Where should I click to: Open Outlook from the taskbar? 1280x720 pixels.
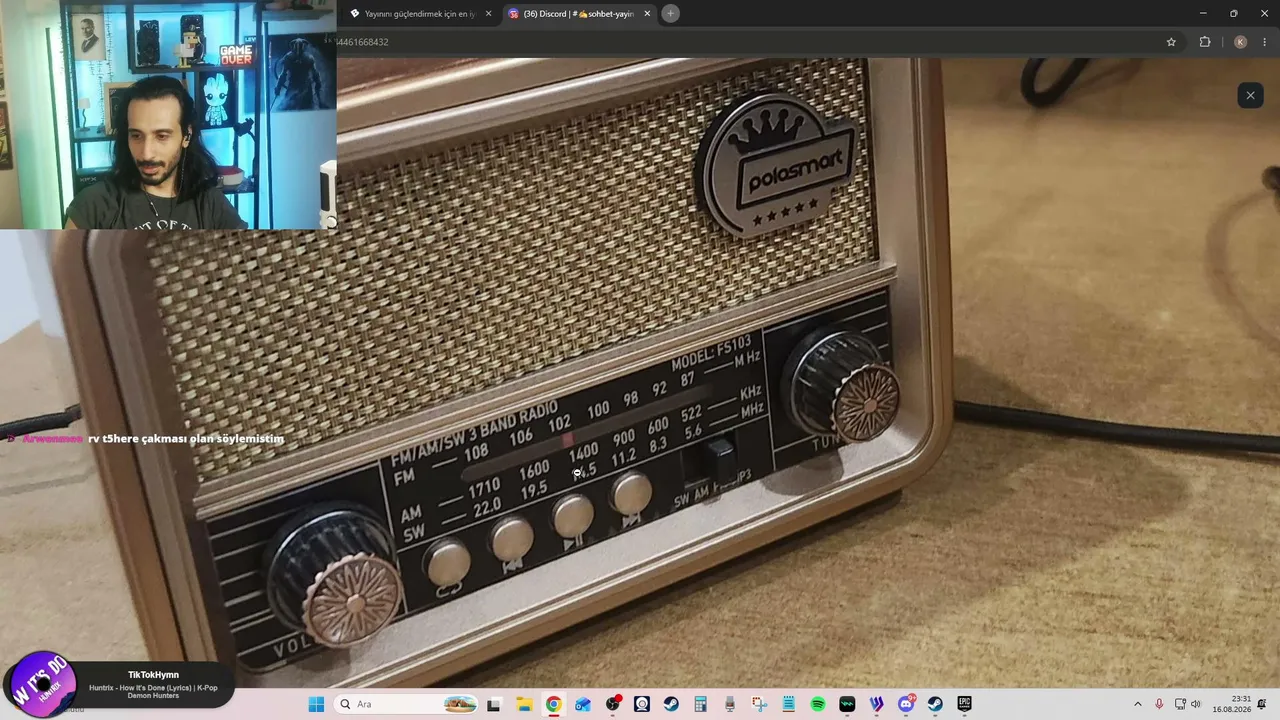pyautogui.click(x=582, y=704)
